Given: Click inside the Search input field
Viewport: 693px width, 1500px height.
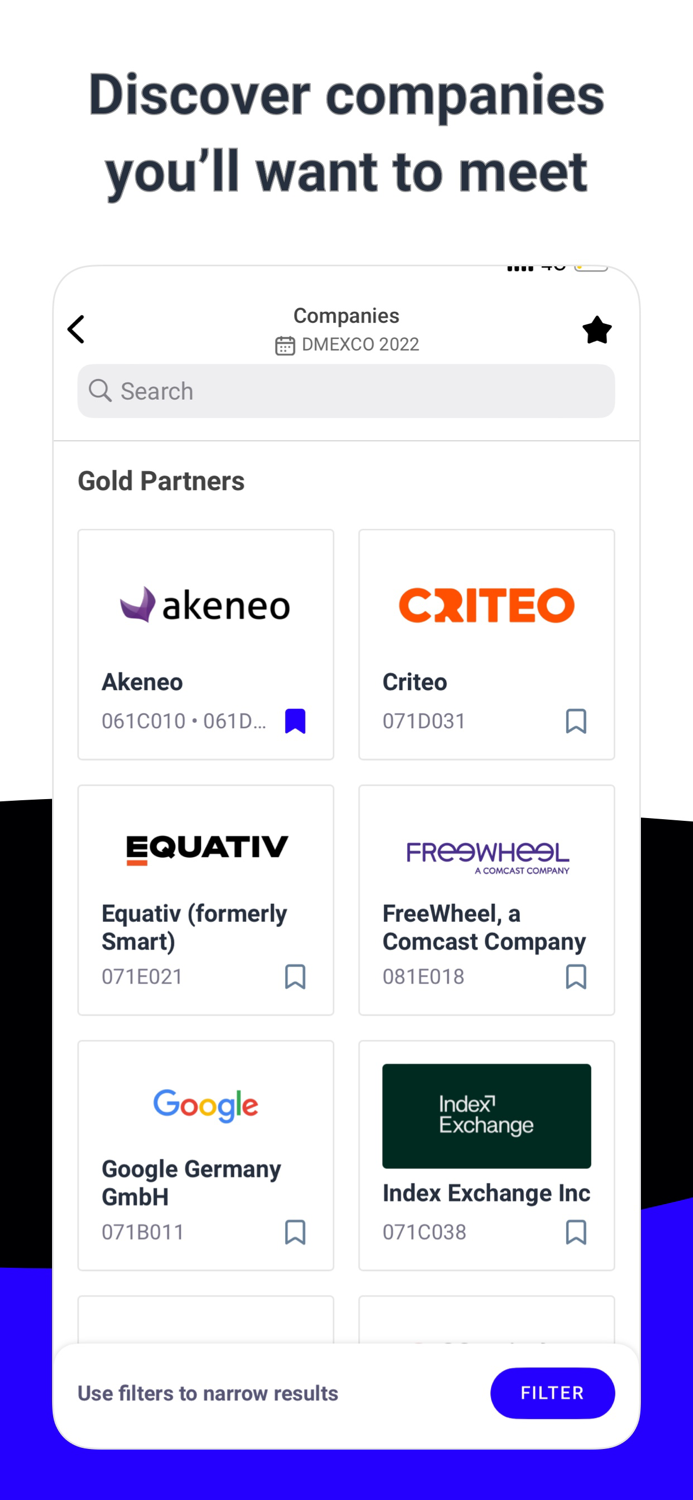Looking at the screenshot, I should [x=346, y=391].
